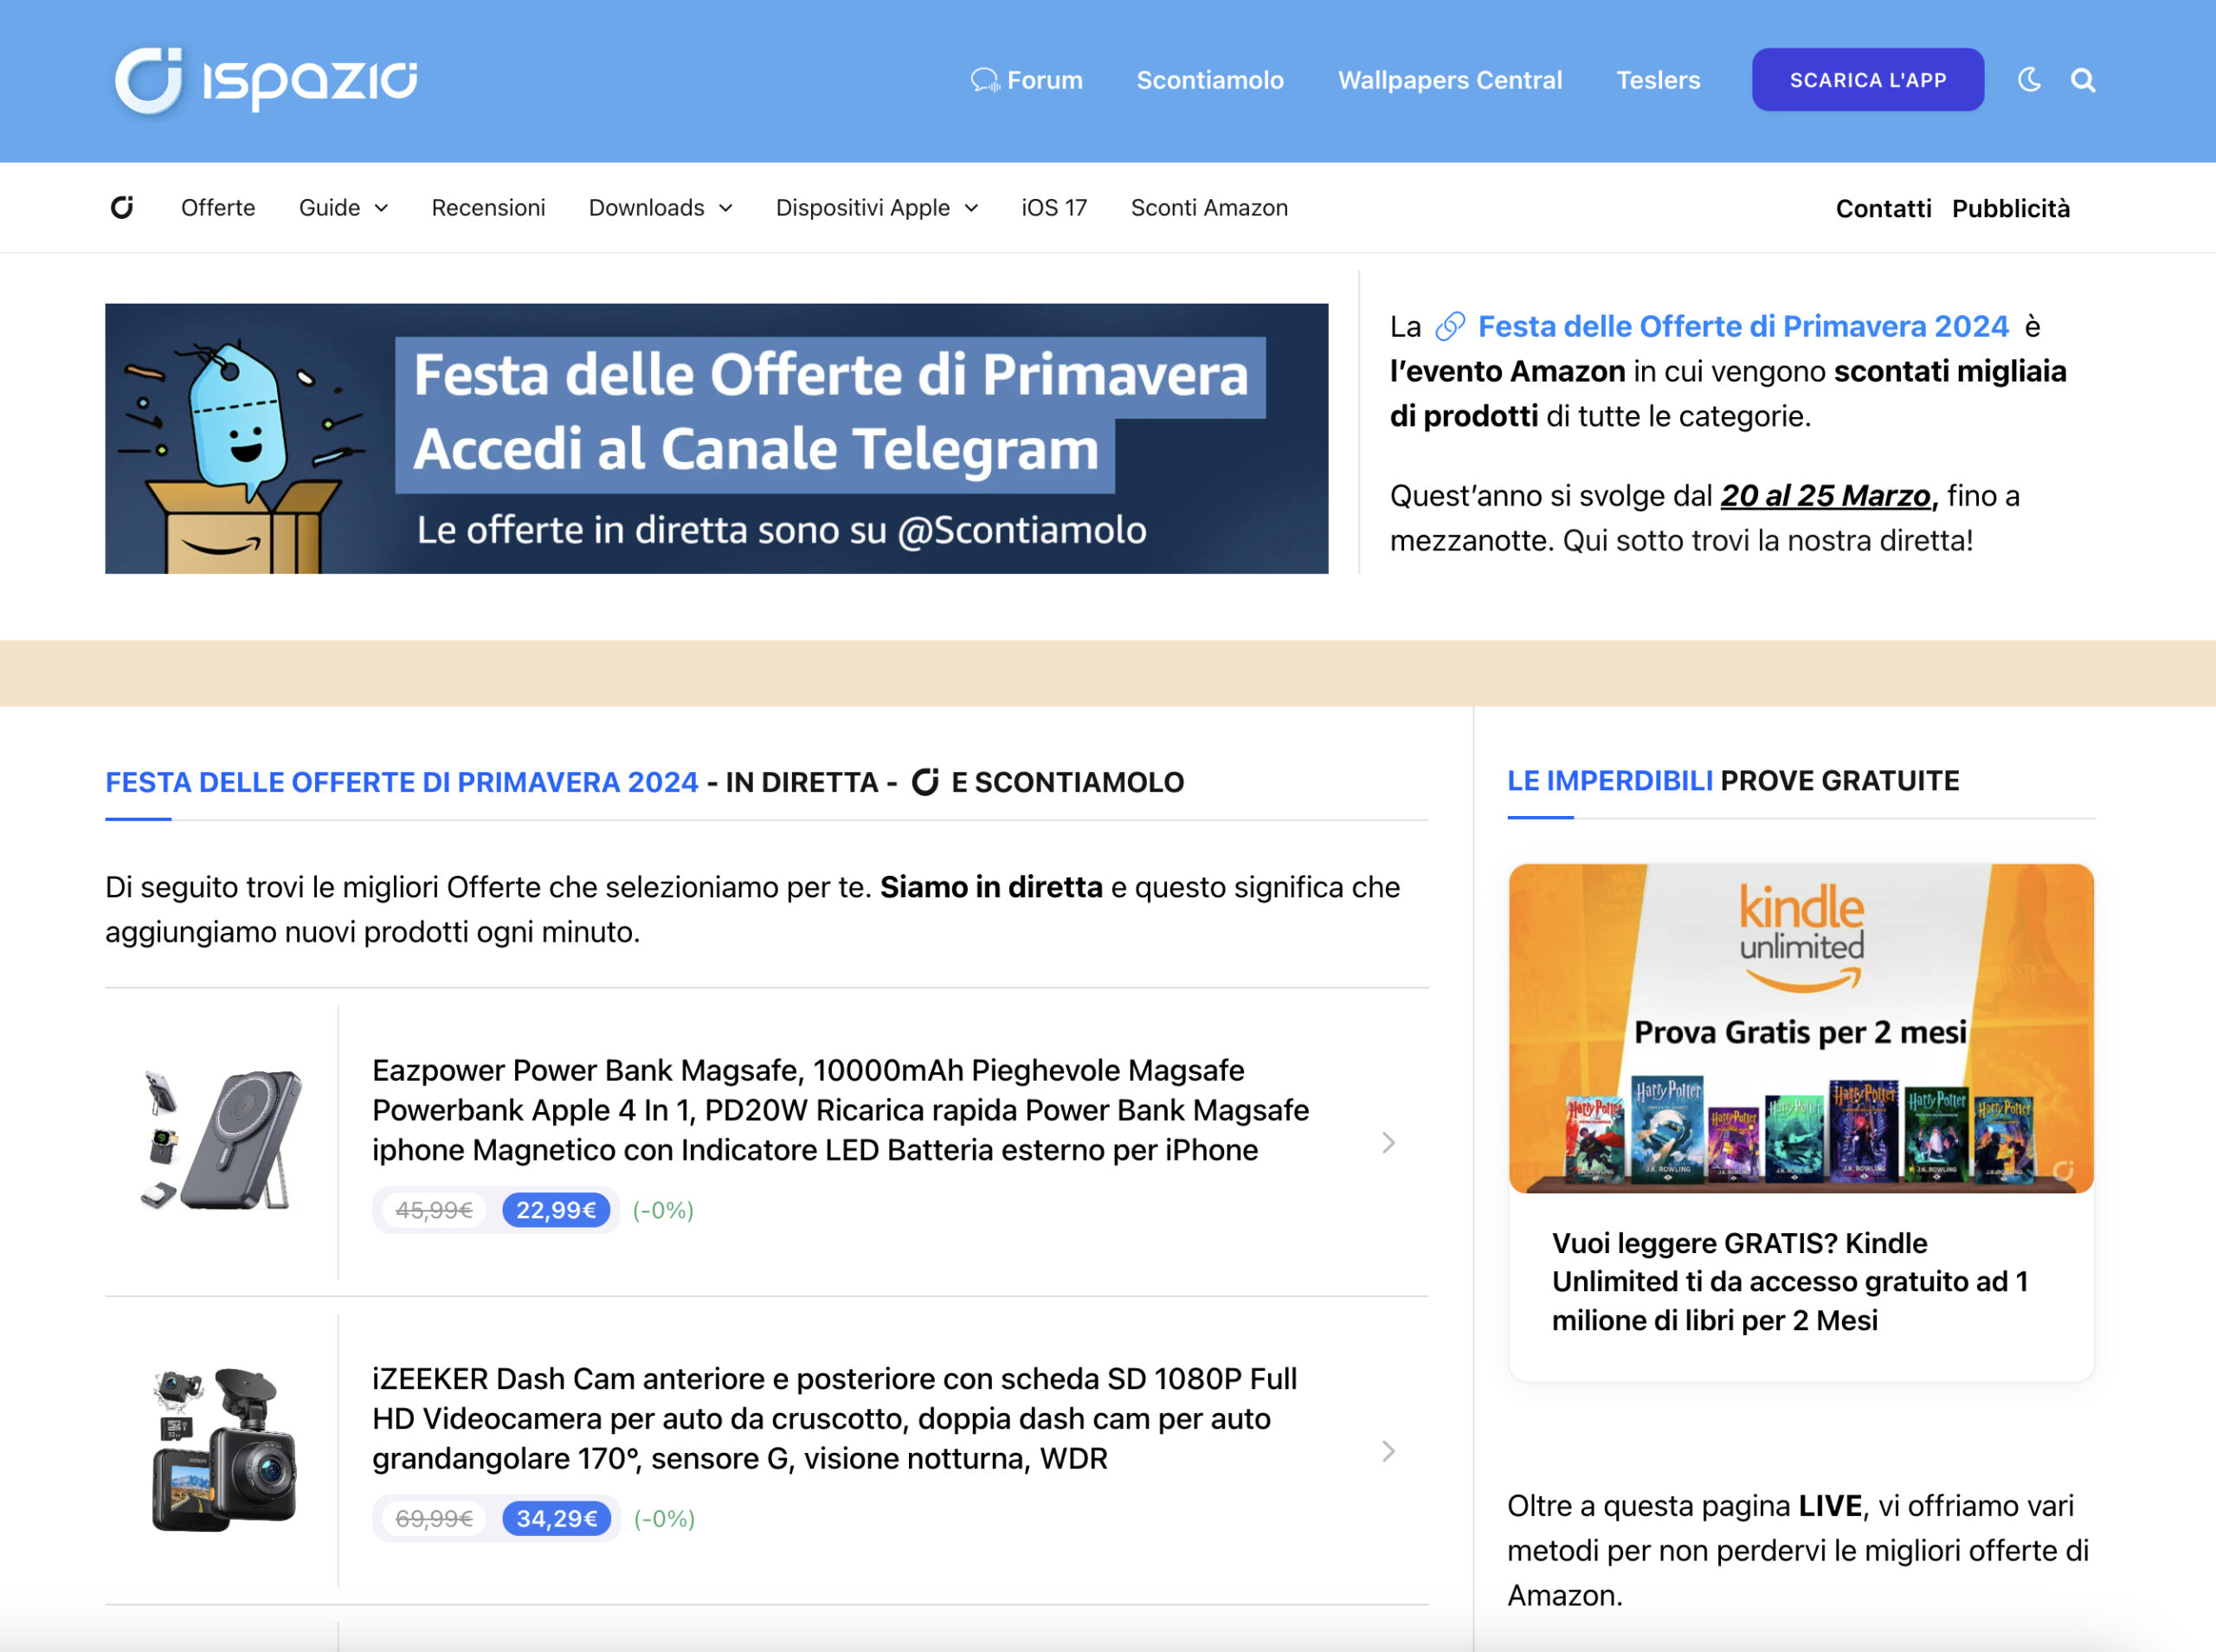The image size is (2216, 1652).
Task: Open Vuoi leggere GRATIS Kindle Unlimited article
Action: 1790,1281
